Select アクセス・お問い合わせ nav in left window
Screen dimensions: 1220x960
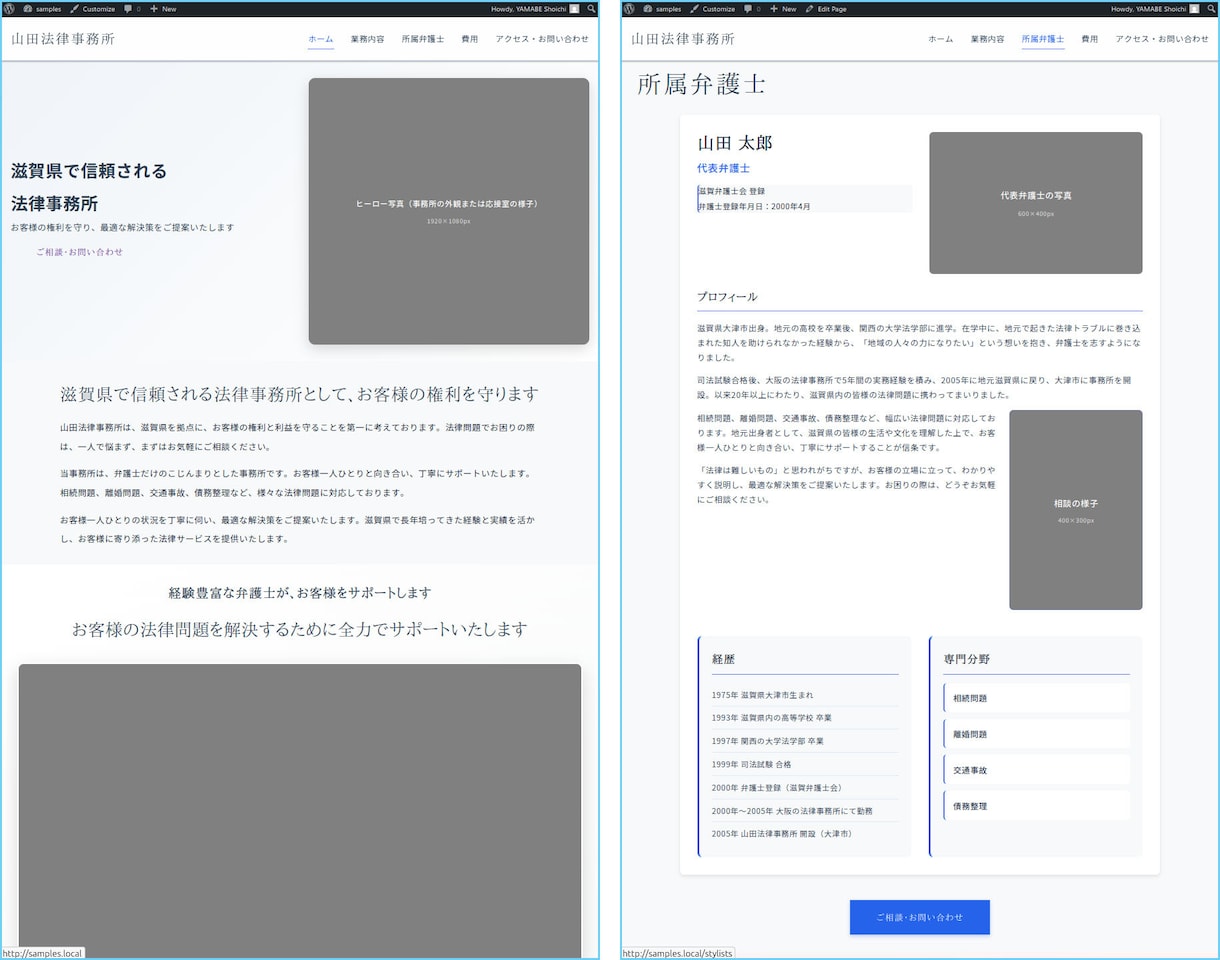point(542,39)
